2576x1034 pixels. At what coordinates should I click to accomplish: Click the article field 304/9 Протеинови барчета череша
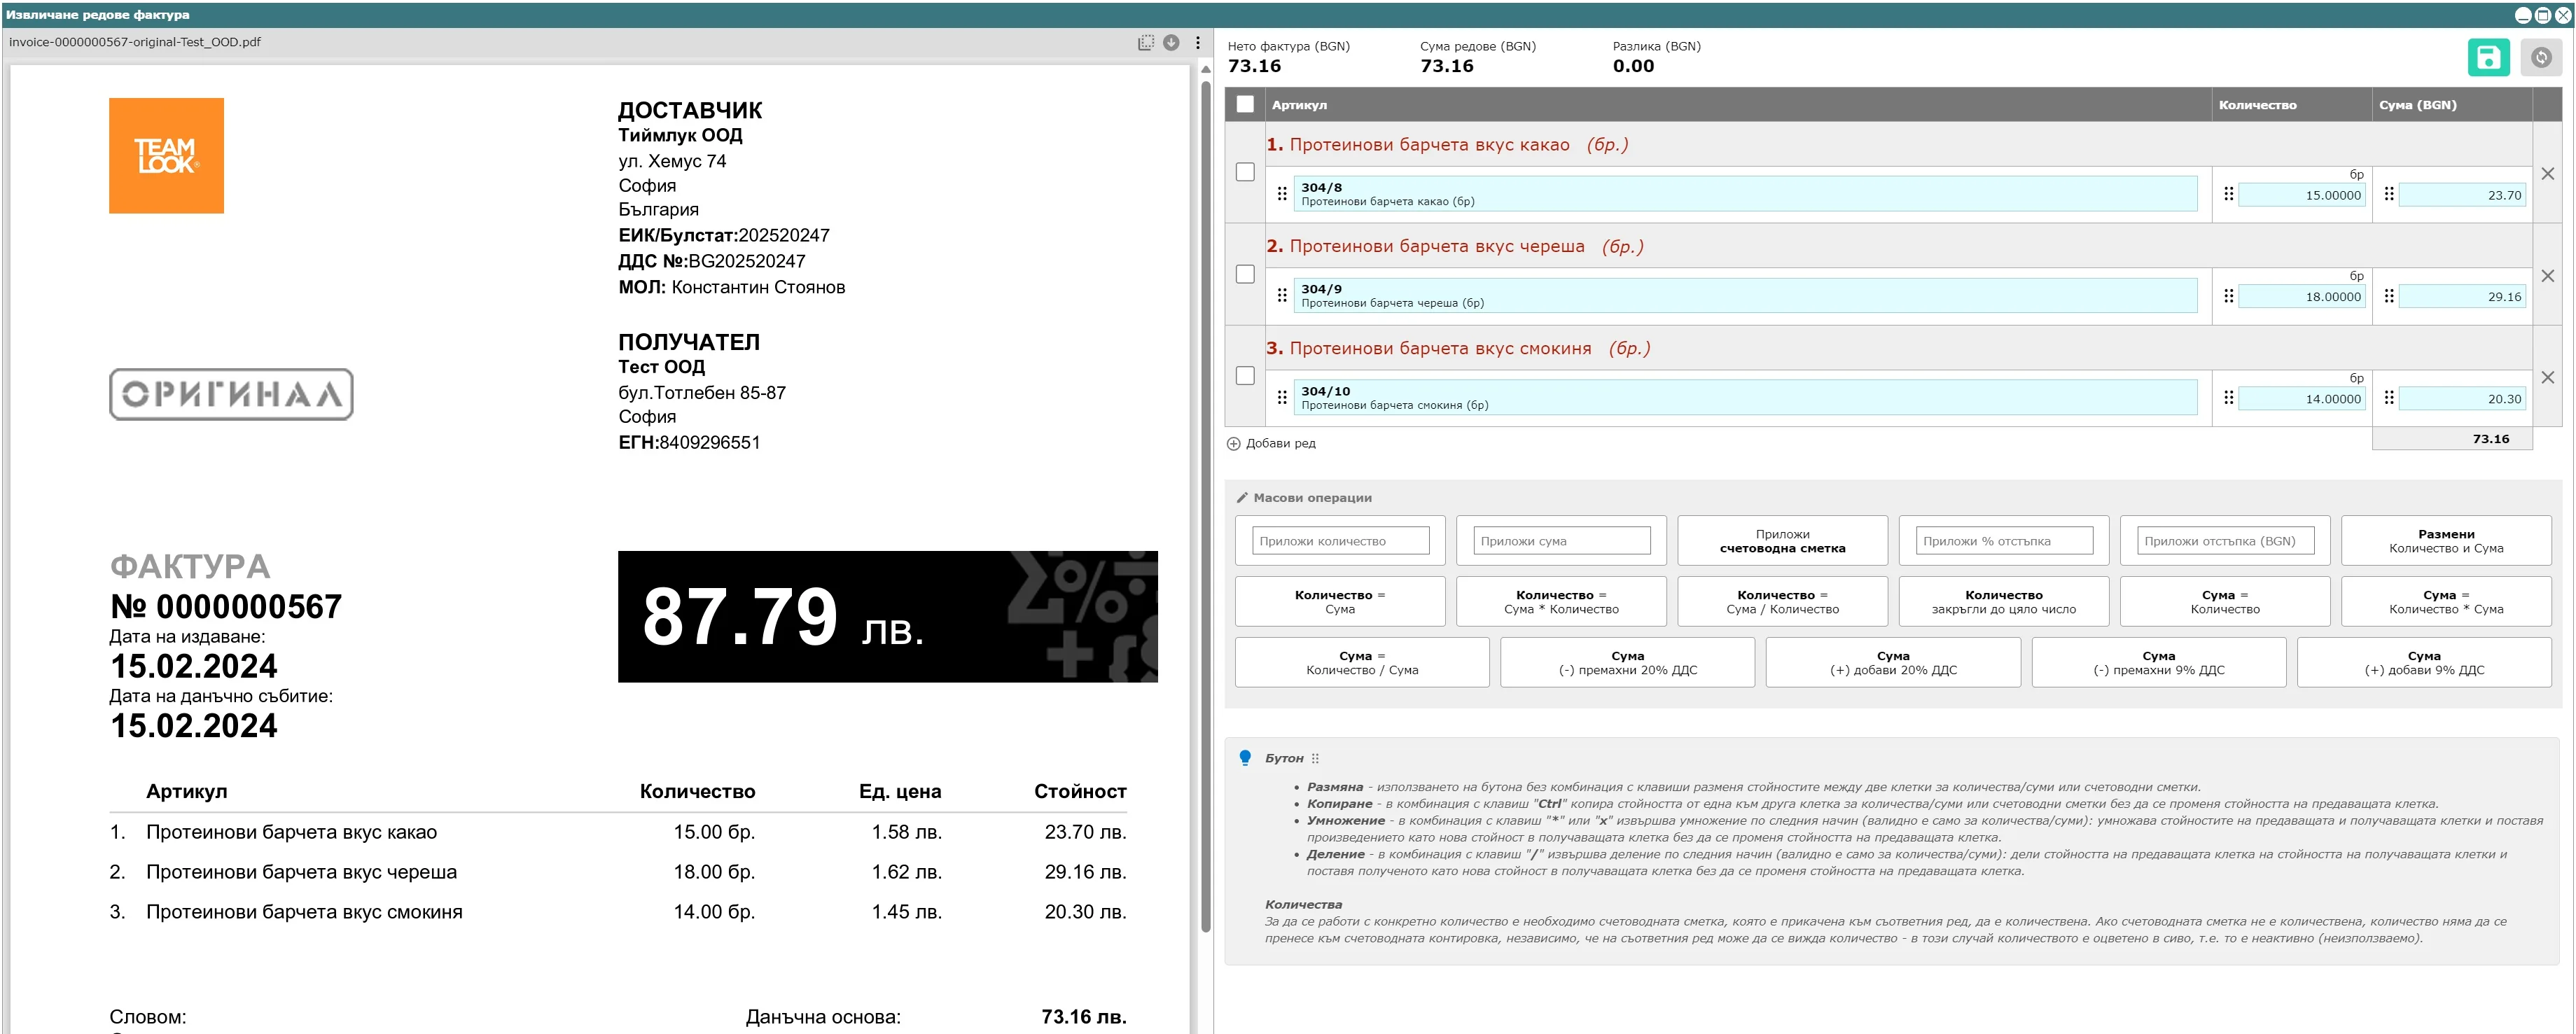pyautogui.click(x=1745, y=296)
